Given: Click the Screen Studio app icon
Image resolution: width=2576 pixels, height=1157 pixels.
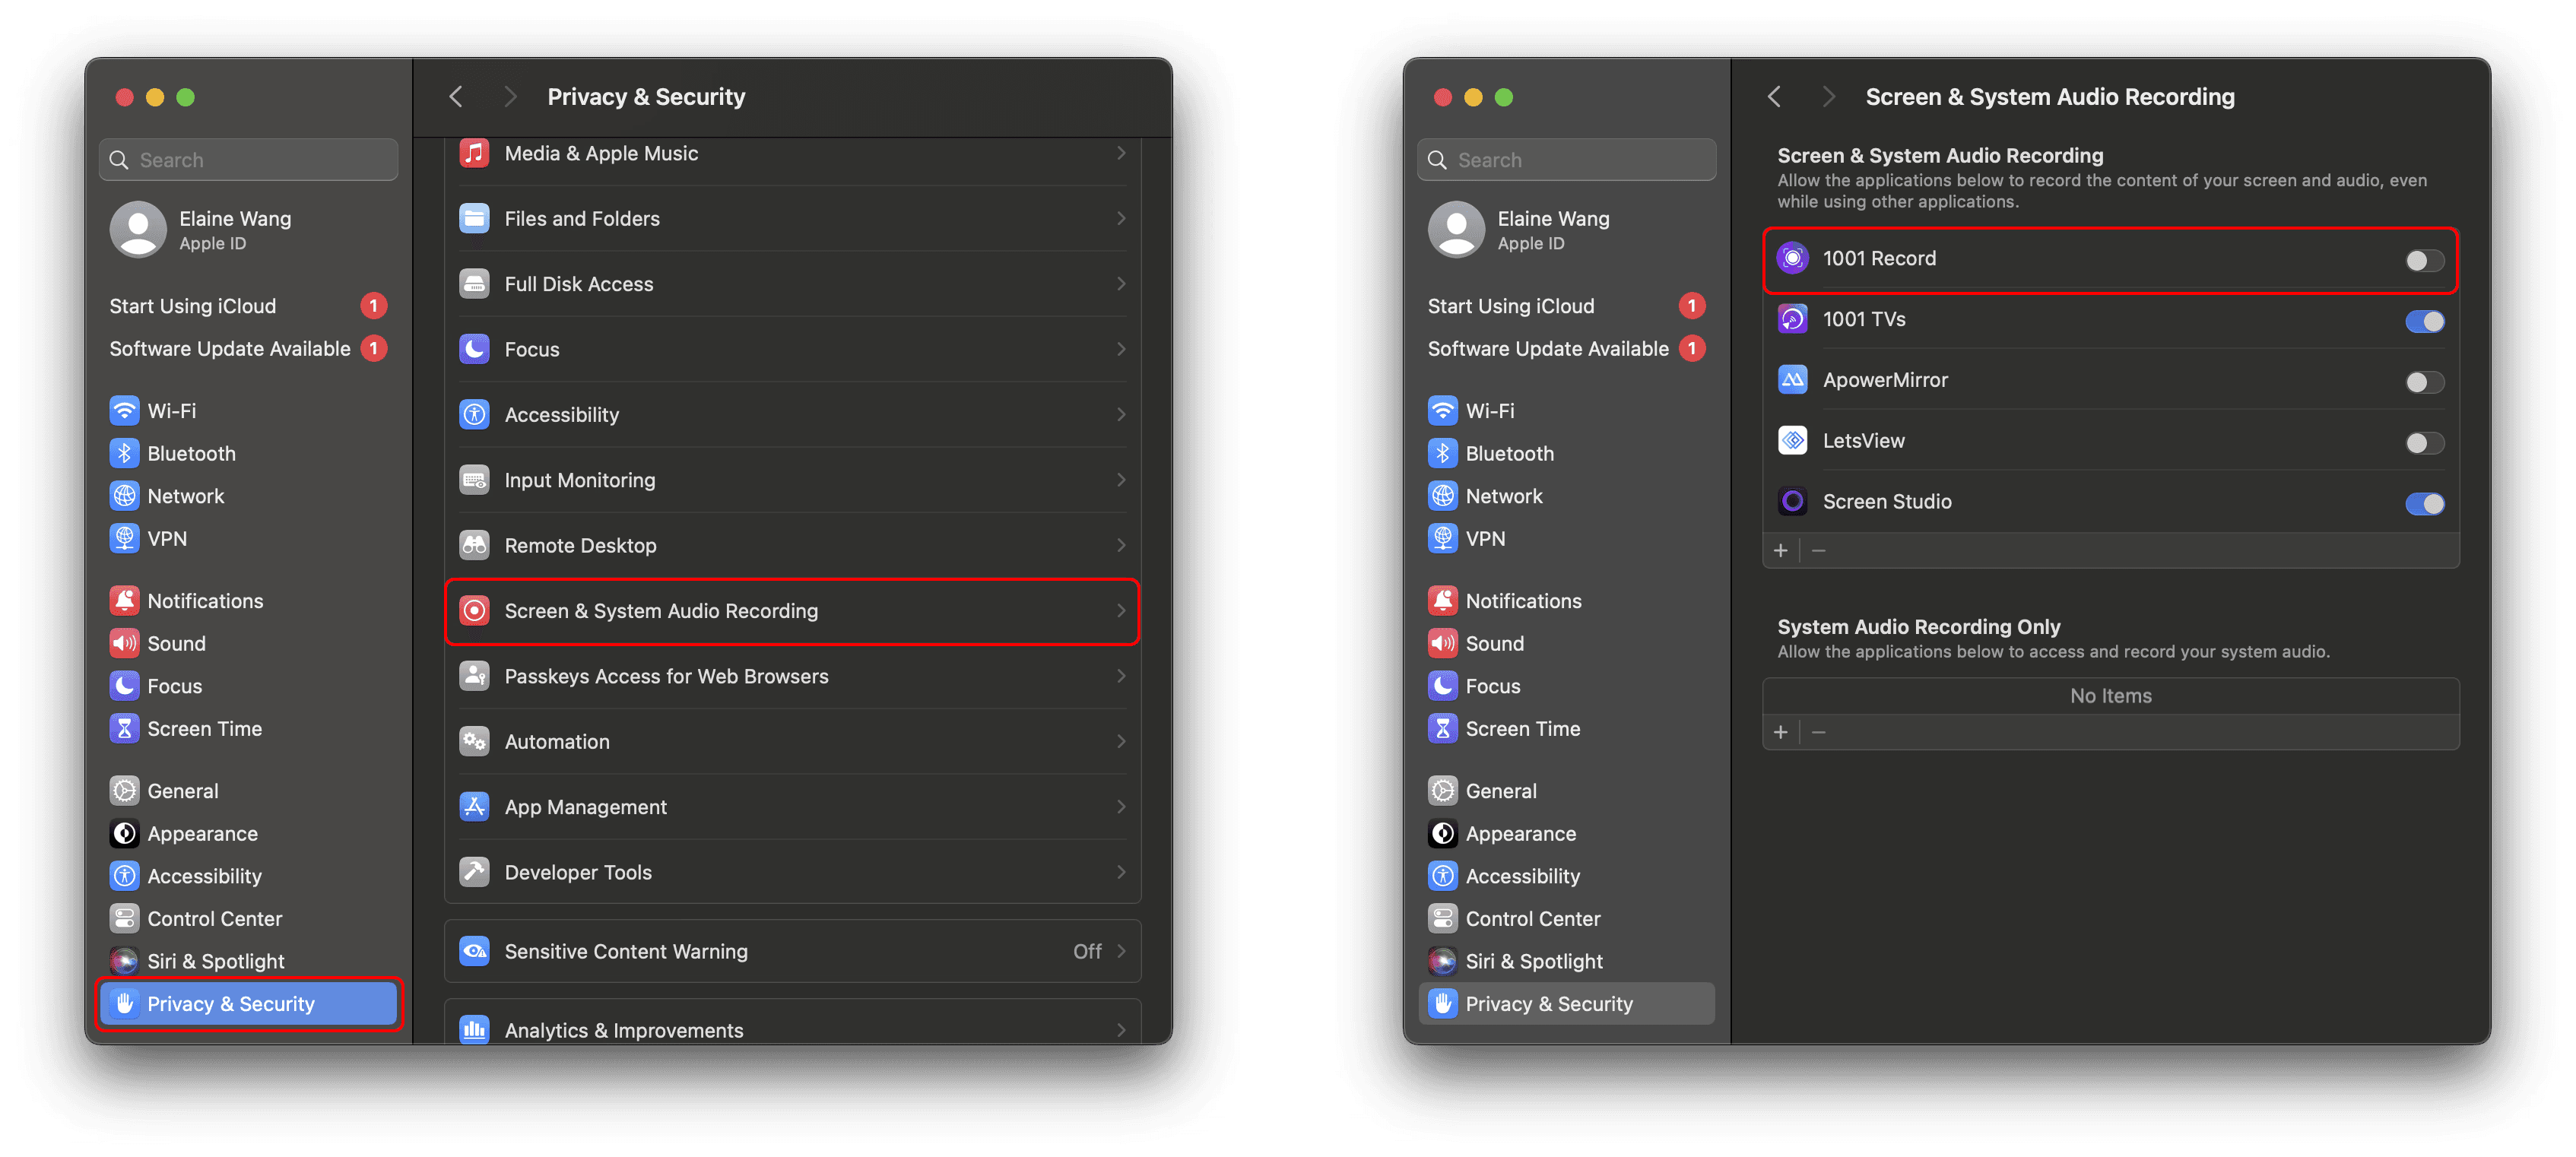Looking at the screenshot, I should tap(1792, 501).
